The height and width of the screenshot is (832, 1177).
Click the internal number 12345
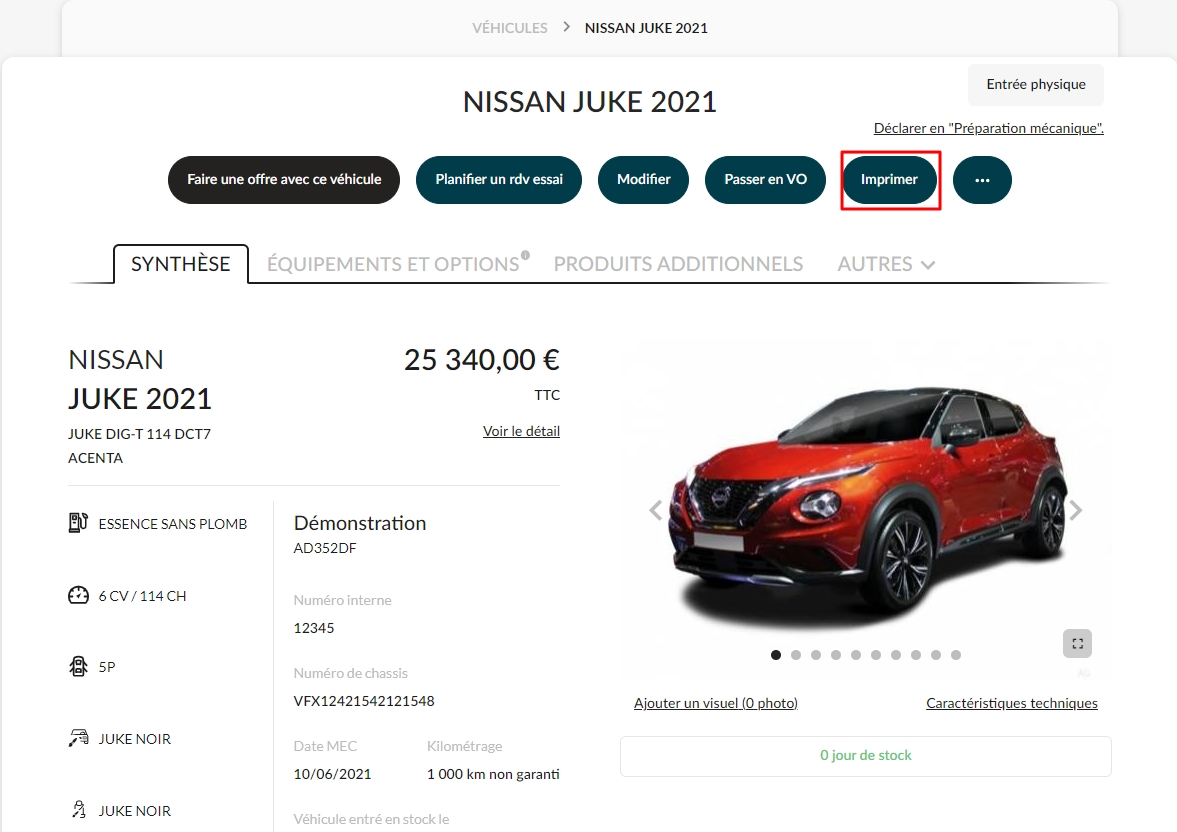coord(314,628)
